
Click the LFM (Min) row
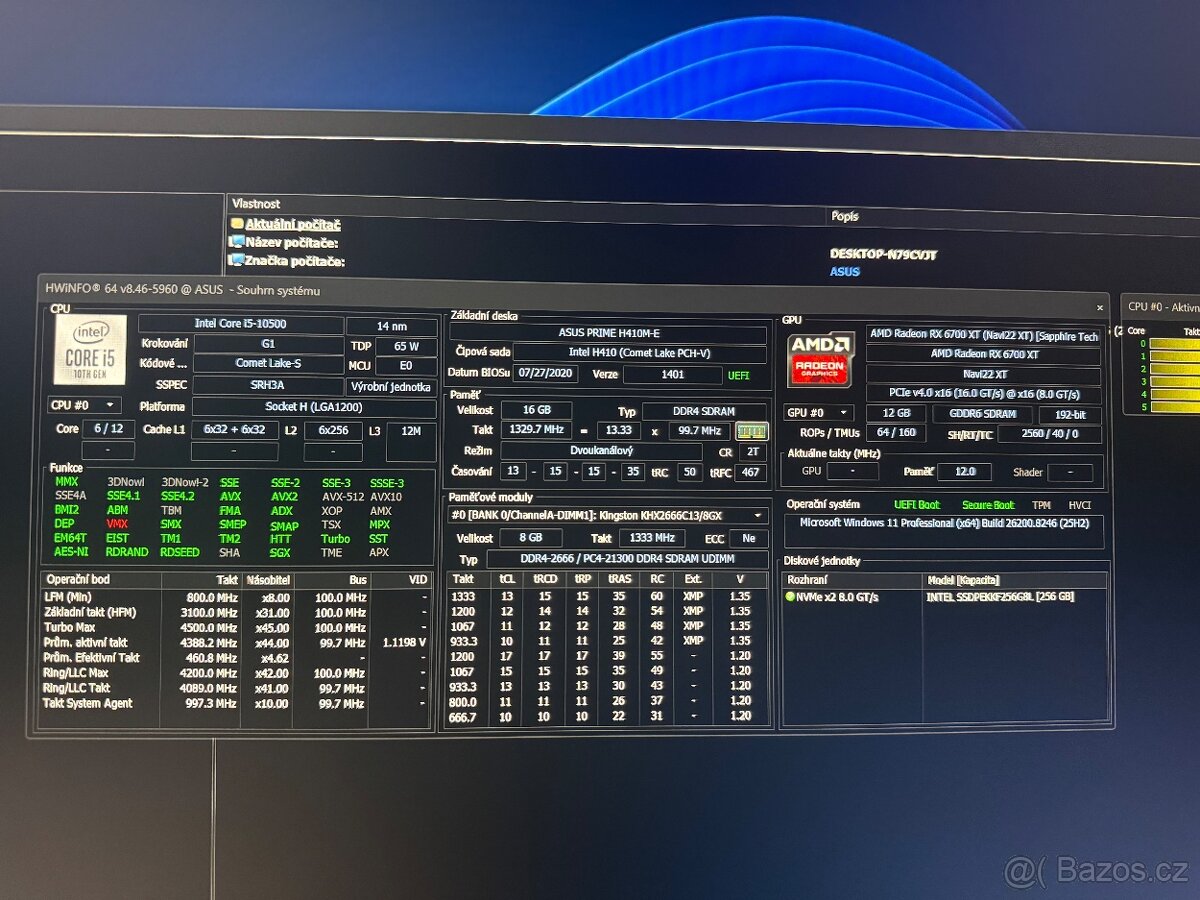point(236,597)
